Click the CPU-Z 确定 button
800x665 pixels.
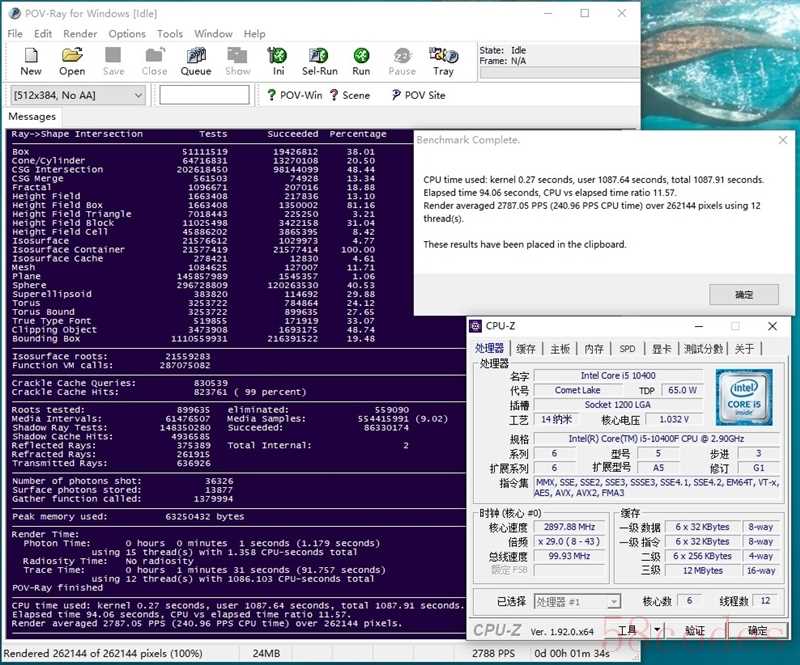[x=757, y=630]
